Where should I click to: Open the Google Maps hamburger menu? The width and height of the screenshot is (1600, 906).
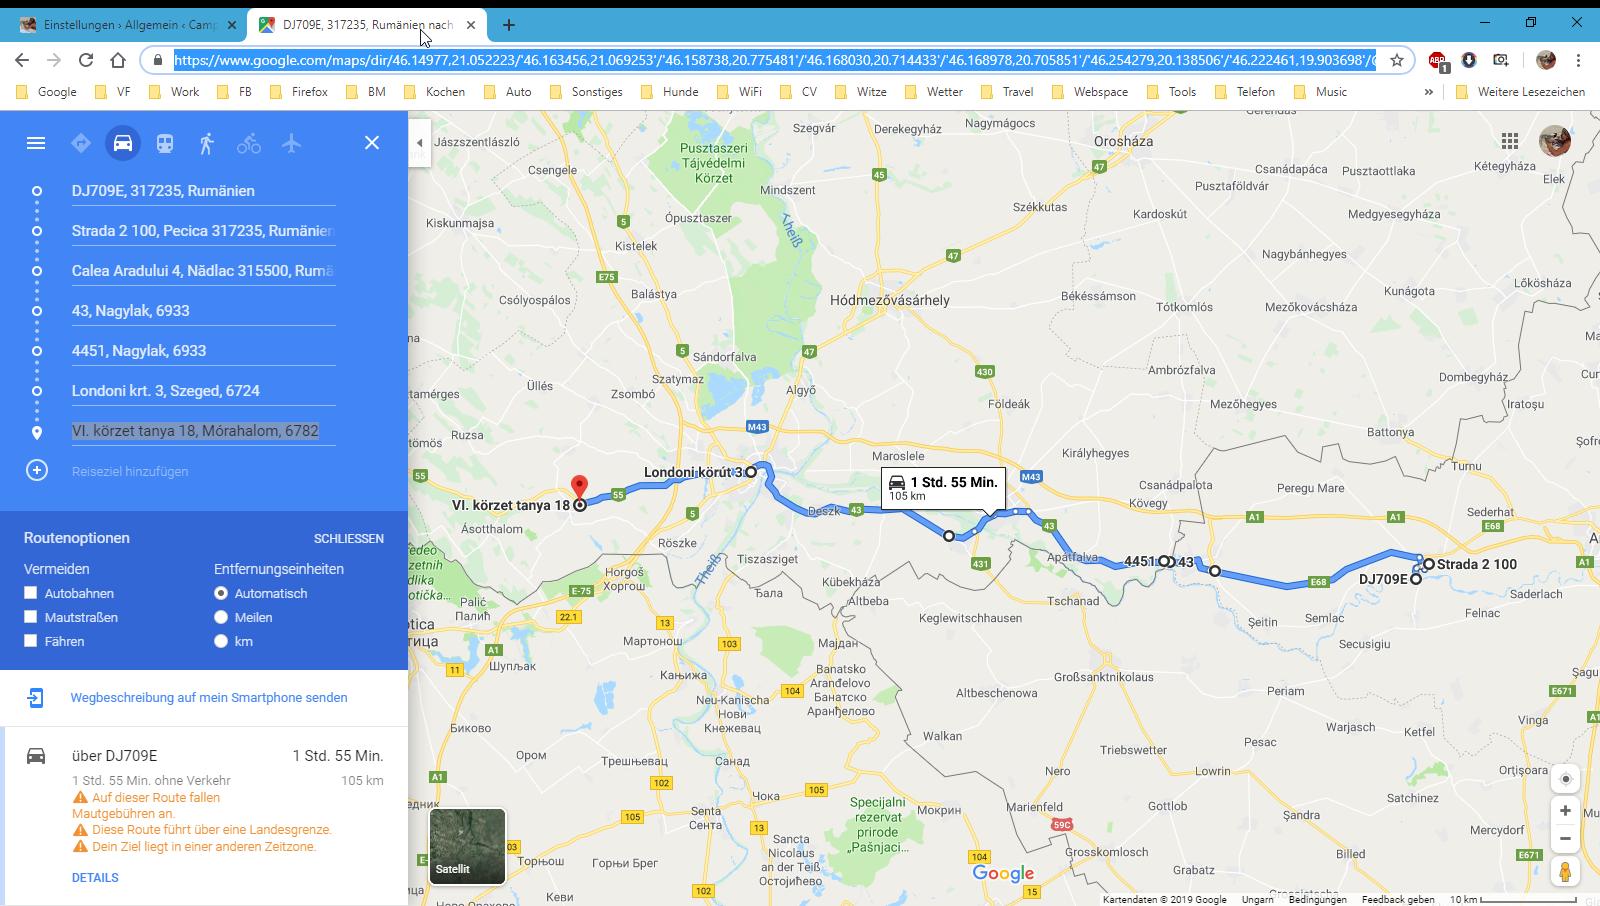(x=36, y=143)
